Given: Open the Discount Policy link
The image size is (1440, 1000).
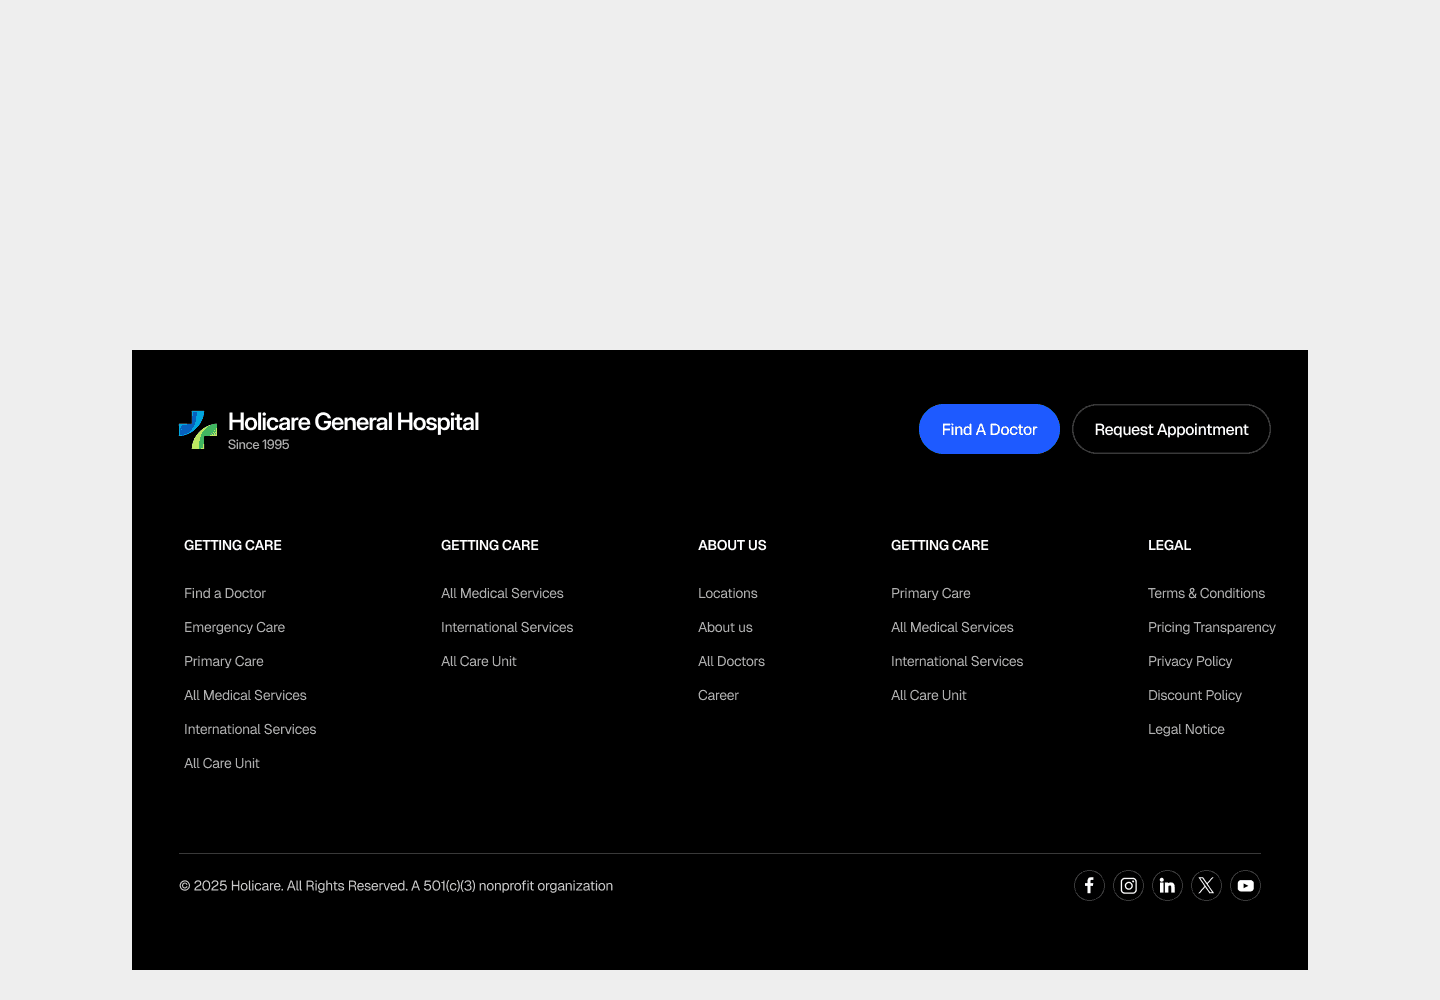Looking at the screenshot, I should (x=1195, y=695).
